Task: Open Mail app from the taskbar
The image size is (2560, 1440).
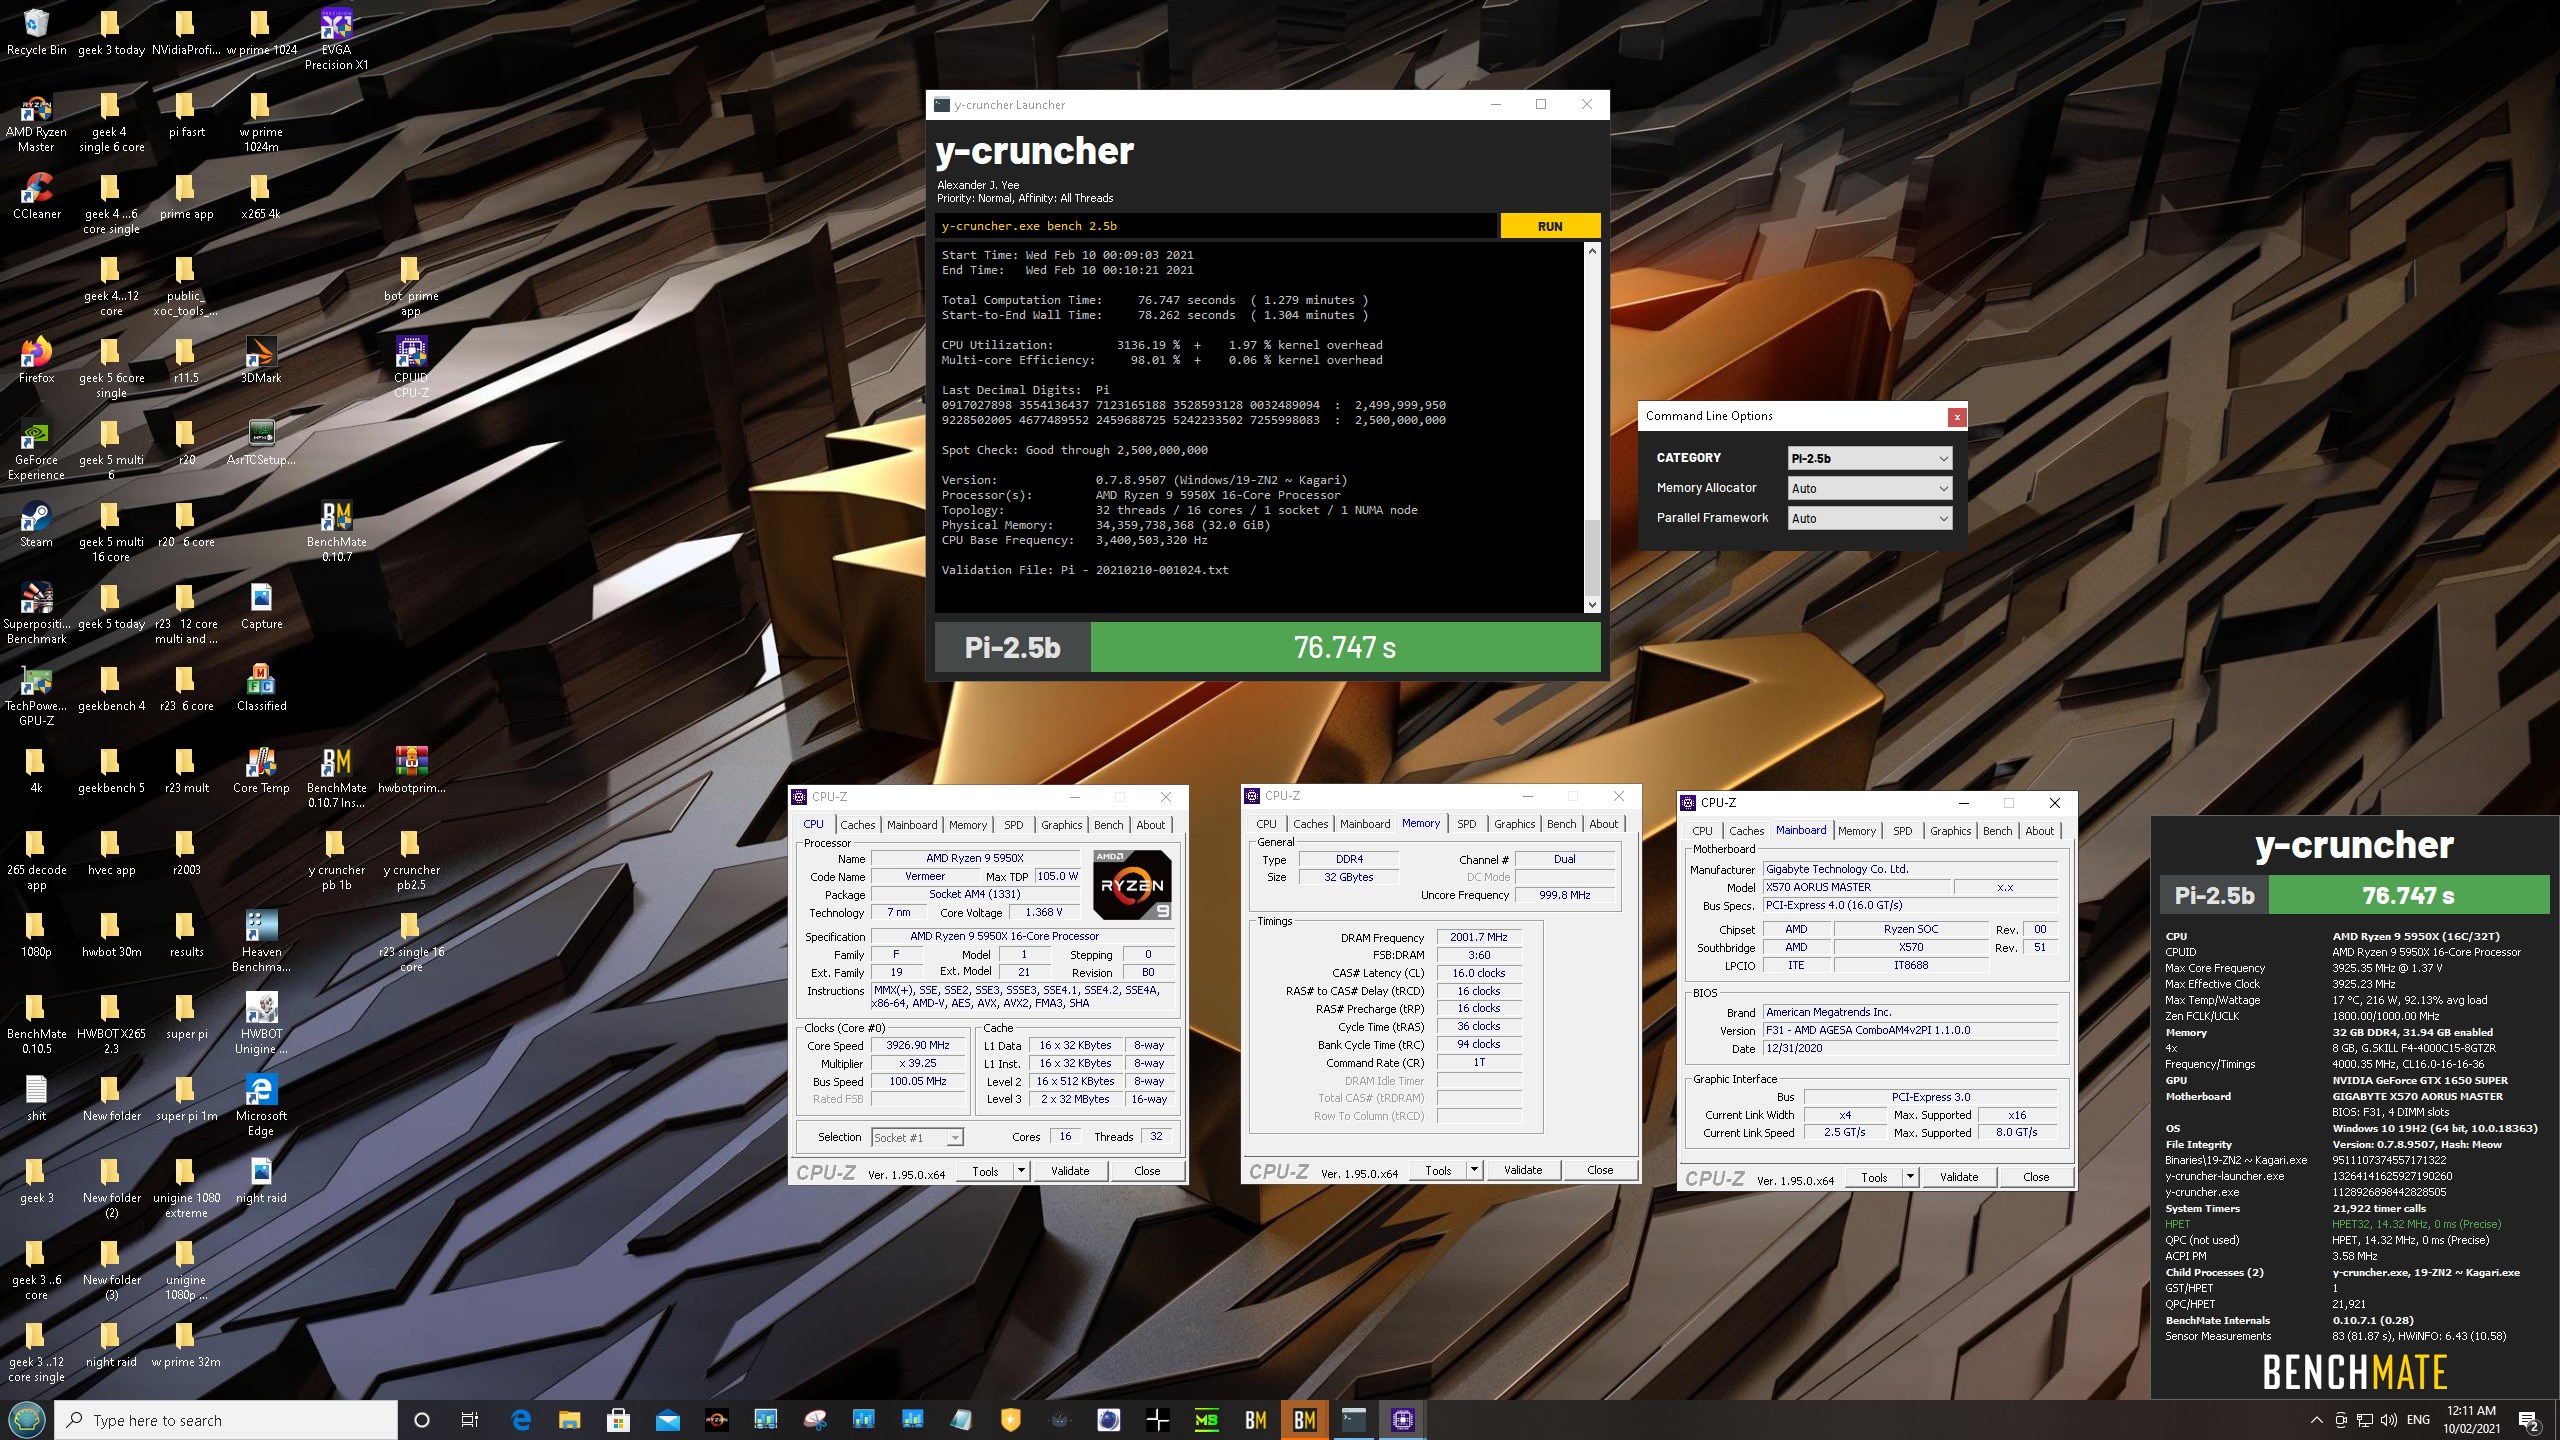Action: pos(667,1420)
